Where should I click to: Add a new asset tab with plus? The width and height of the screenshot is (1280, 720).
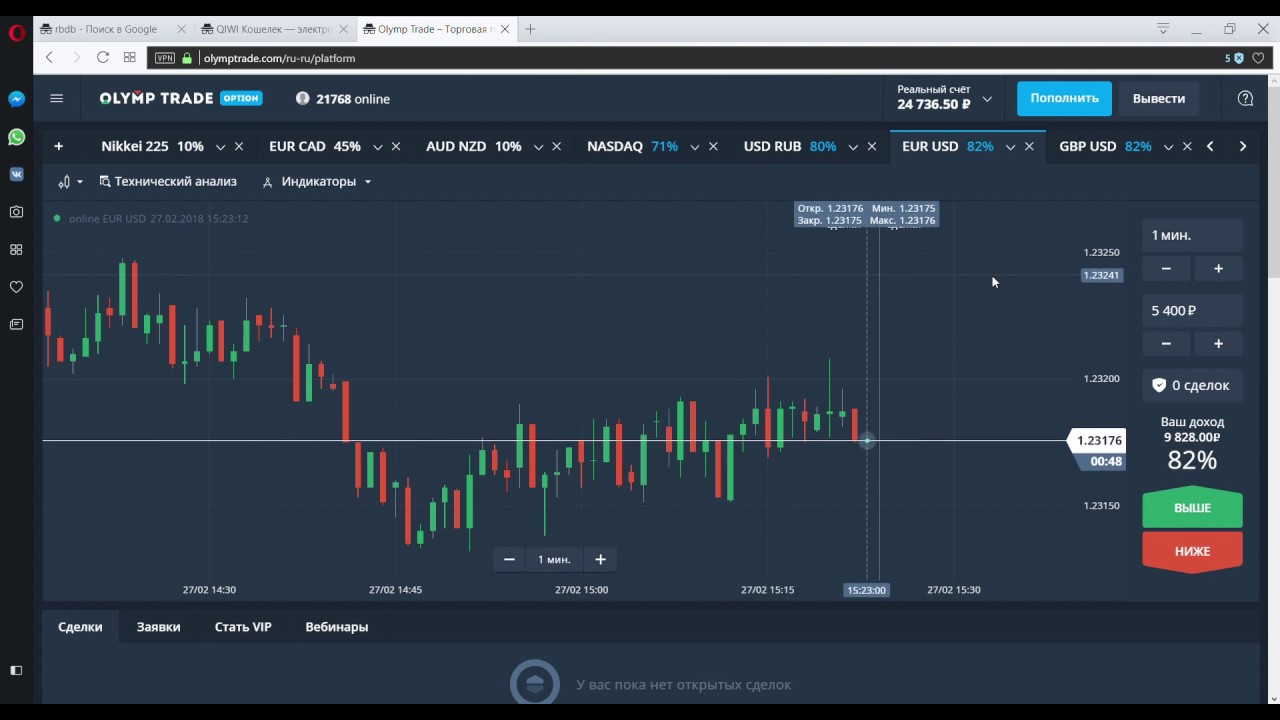pyautogui.click(x=58, y=146)
